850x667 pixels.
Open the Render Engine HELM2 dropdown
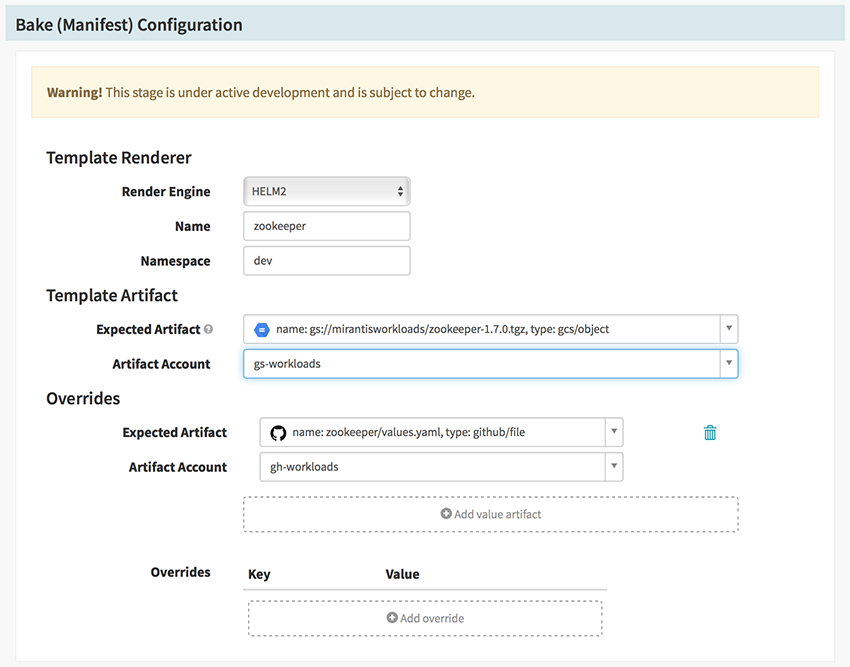point(326,191)
